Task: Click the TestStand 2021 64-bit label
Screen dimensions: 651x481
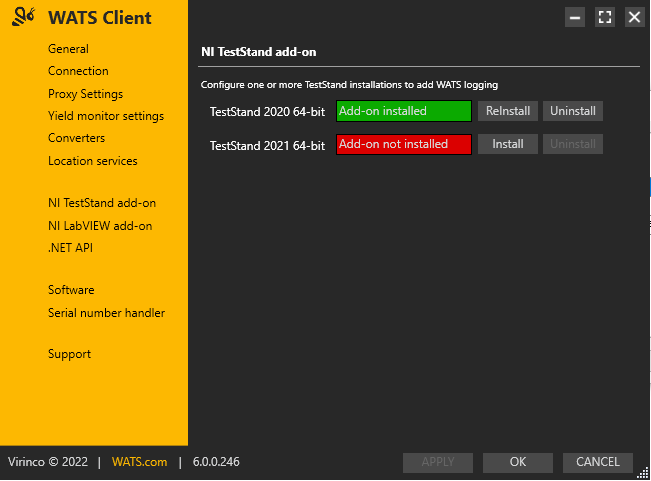Action: (x=267, y=146)
